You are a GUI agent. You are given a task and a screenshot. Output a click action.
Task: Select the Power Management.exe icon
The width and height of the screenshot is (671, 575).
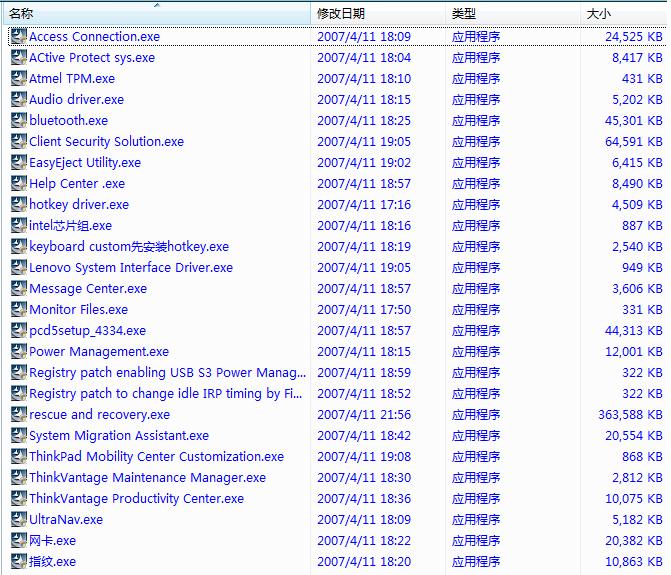tap(18, 351)
